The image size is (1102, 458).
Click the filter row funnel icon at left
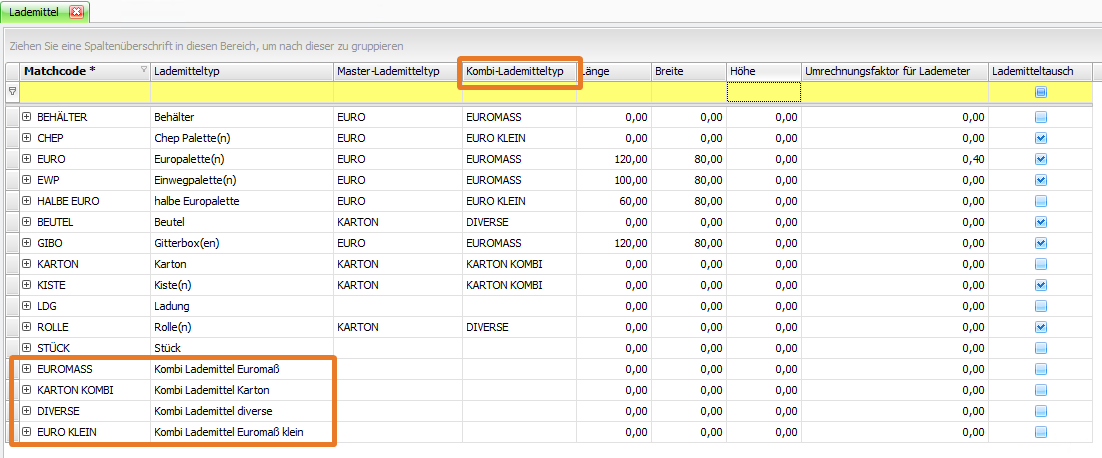pyautogui.click(x=12, y=92)
